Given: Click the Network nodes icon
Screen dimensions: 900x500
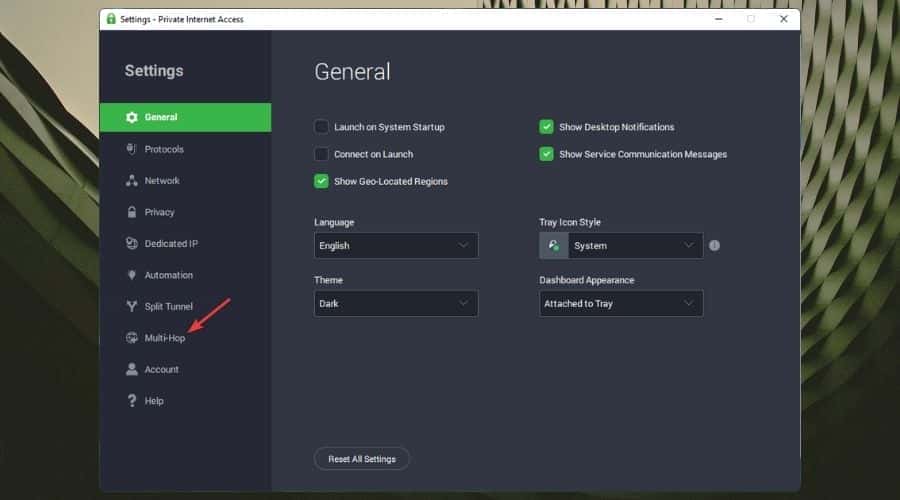Looking at the screenshot, I should pos(131,180).
